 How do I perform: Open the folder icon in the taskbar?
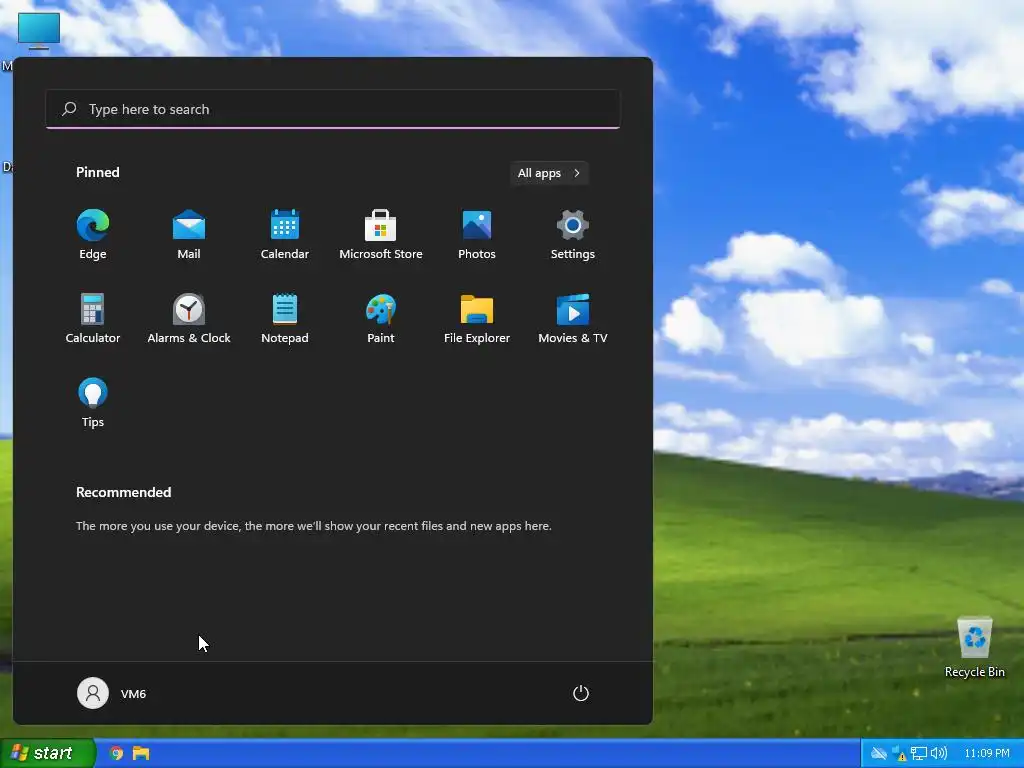pyautogui.click(x=141, y=753)
